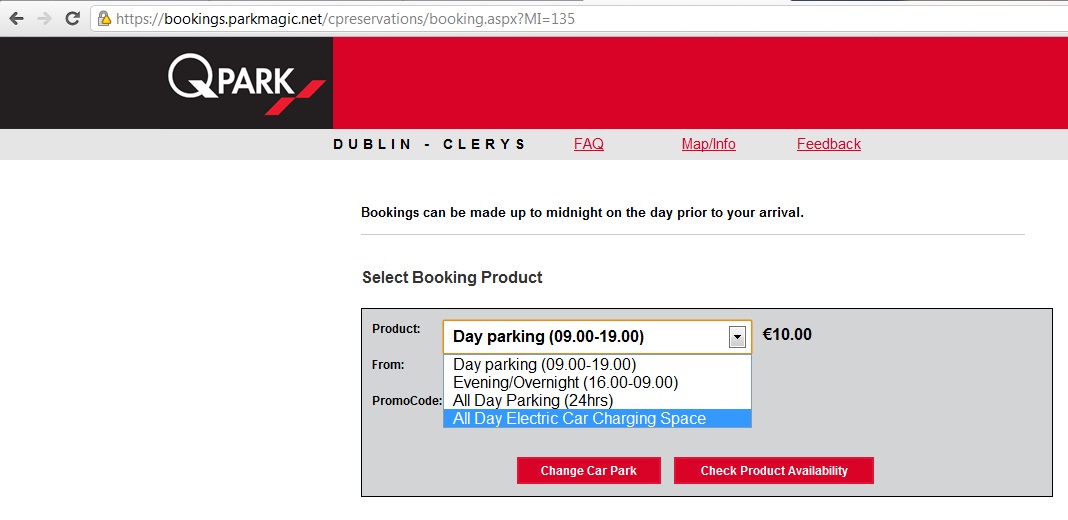Reload the booking page

[72, 18]
